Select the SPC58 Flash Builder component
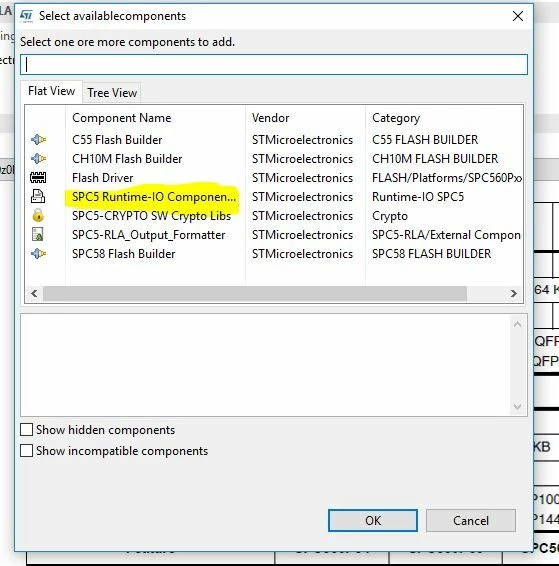The image size is (559, 566). tap(123, 253)
